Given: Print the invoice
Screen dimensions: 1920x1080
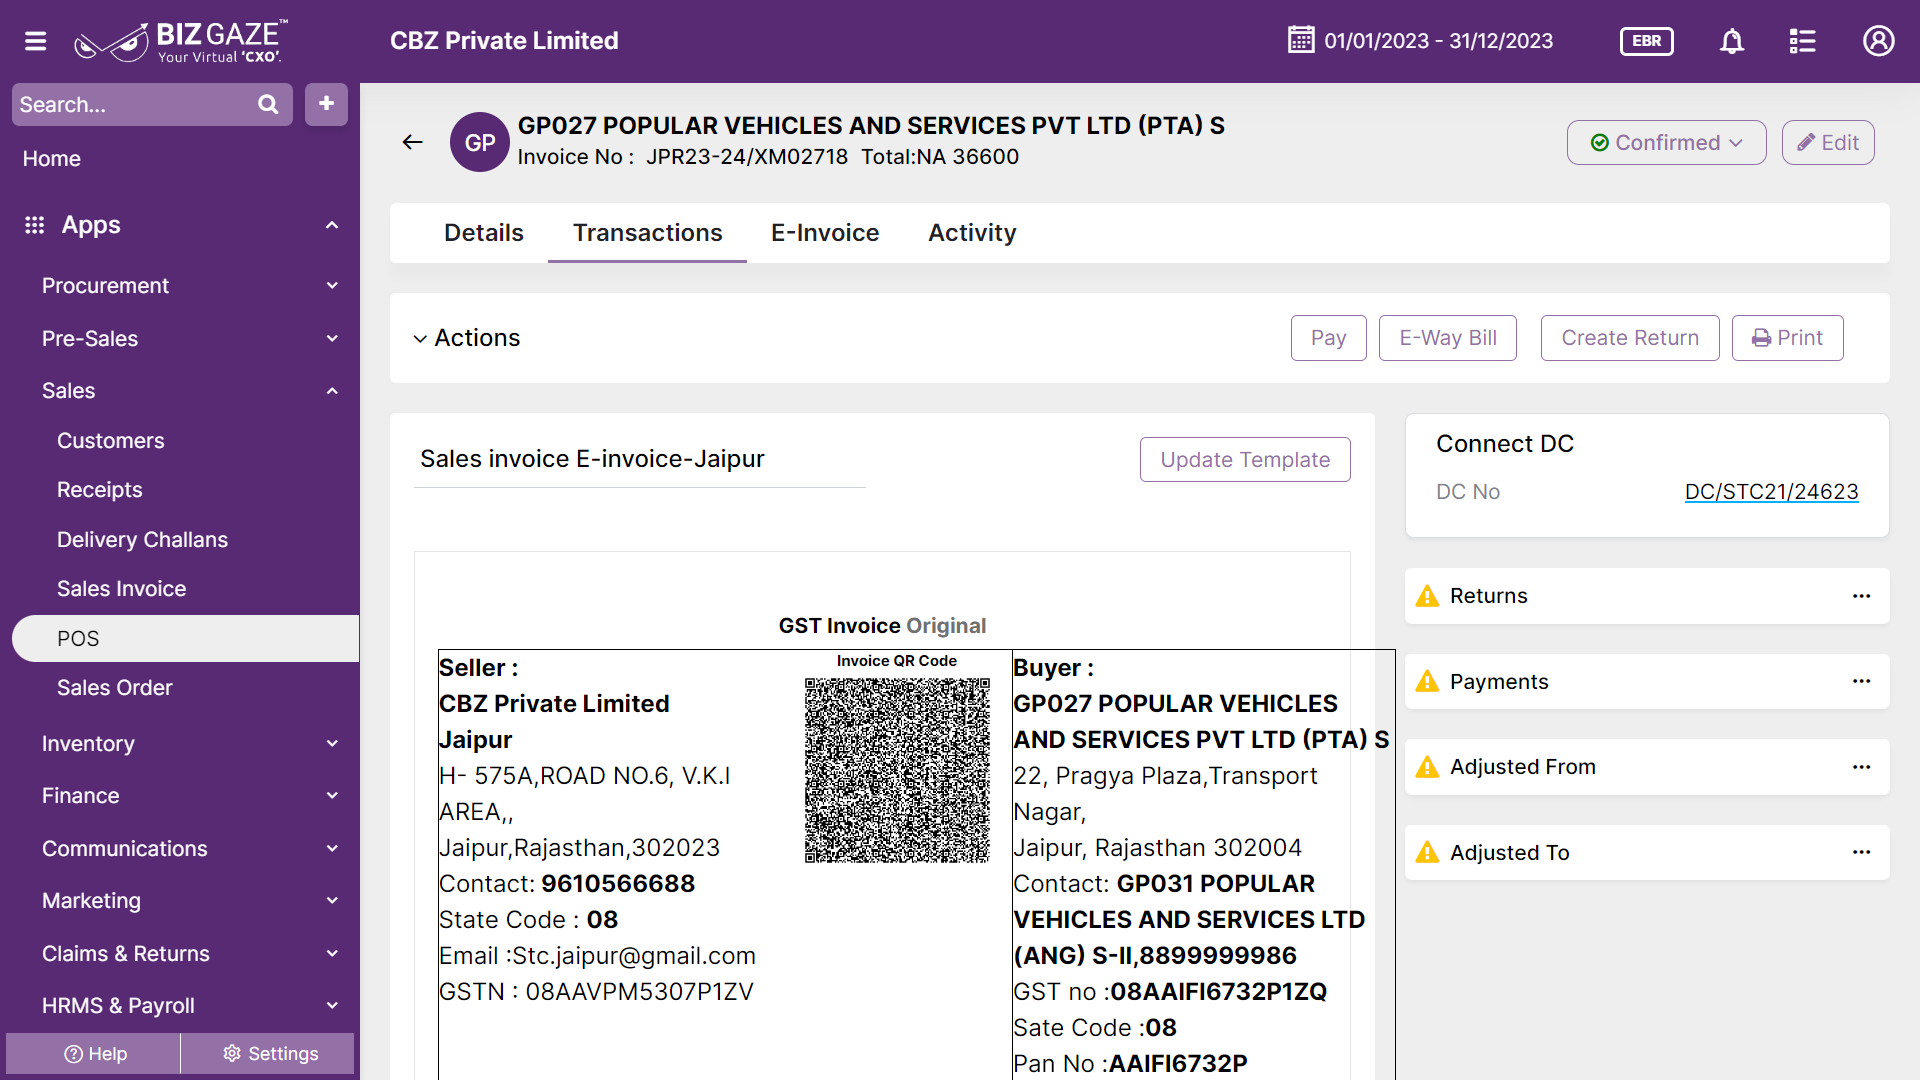Looking at the screenshot, I should coord(1787,338).
